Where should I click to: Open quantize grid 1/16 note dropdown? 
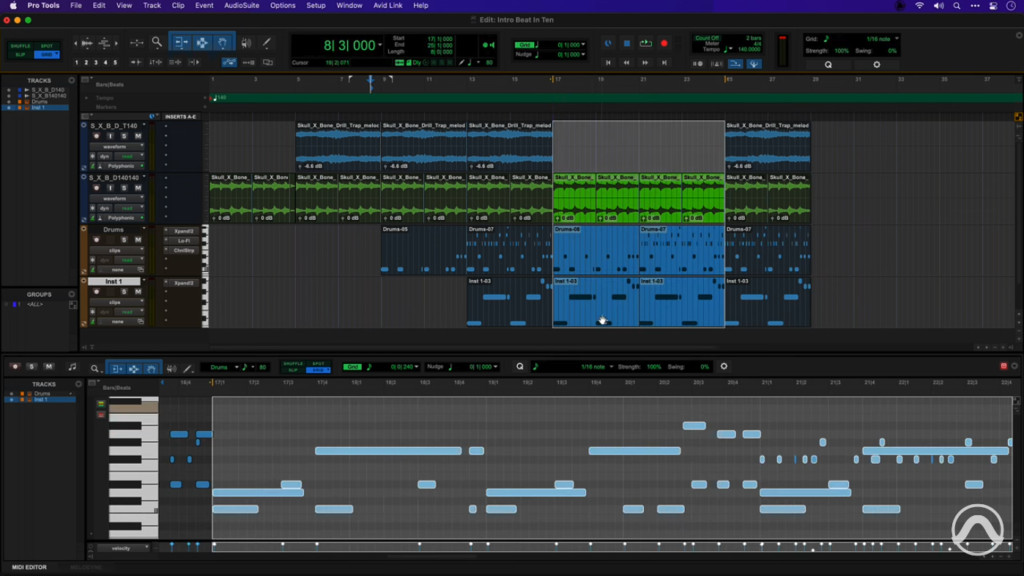click(x=897, y=39)
